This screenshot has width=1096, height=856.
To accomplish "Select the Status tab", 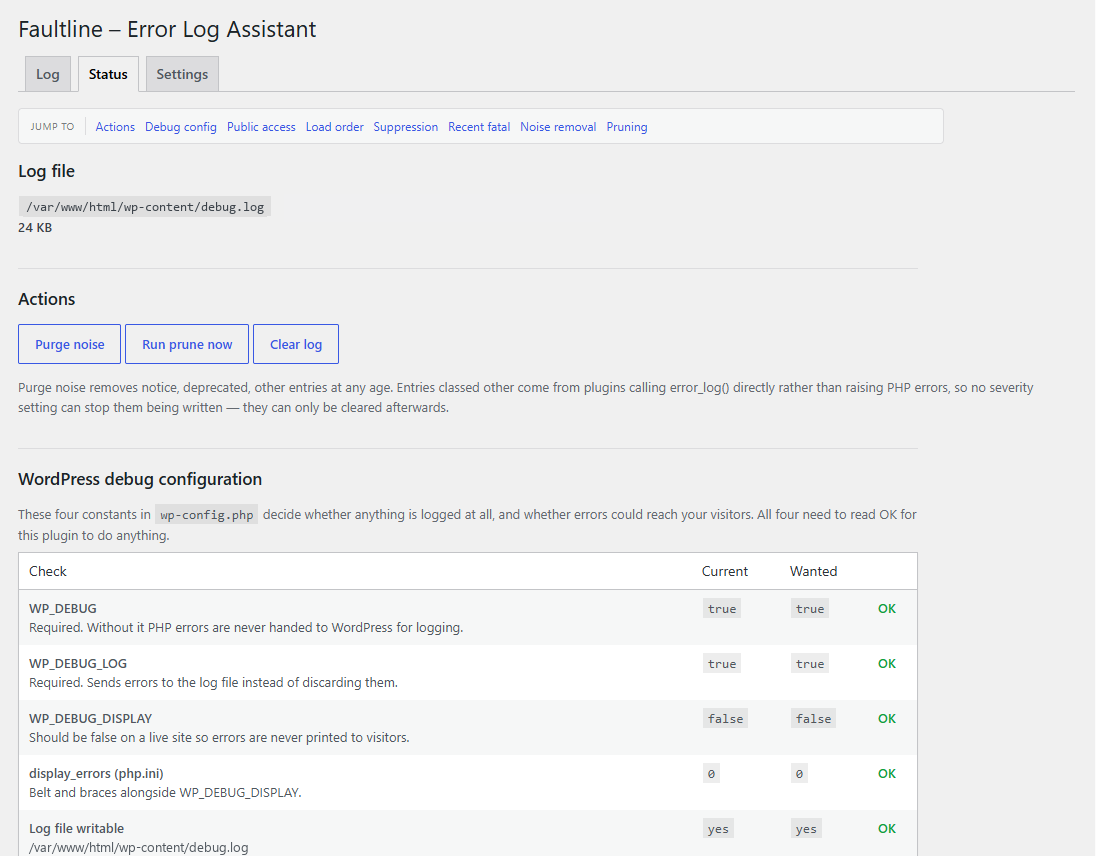I will pyautogui.click(x=108, y=74).
